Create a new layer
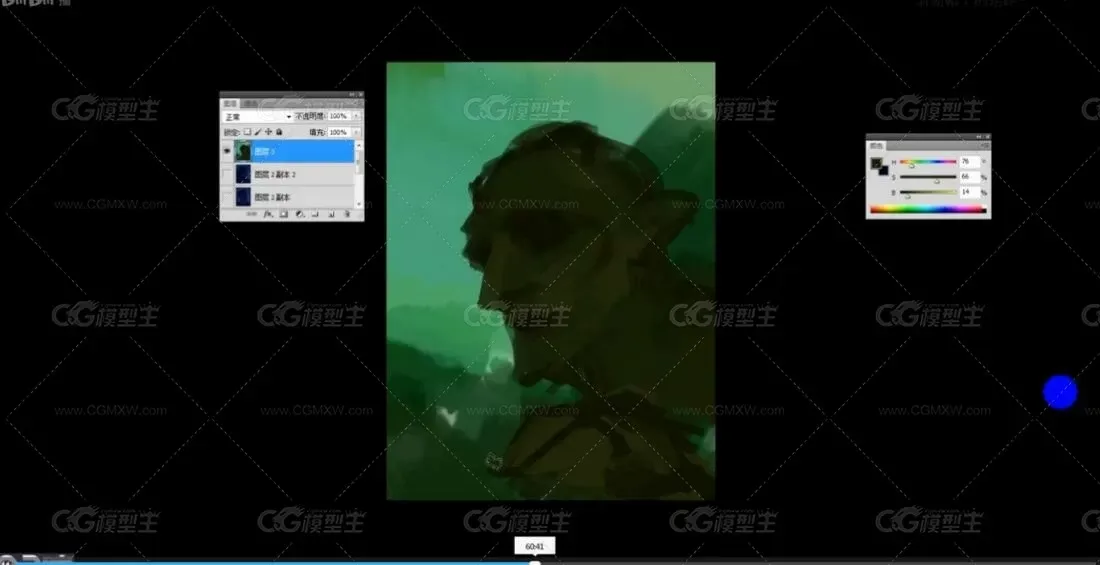 click(x=331, y=214)
